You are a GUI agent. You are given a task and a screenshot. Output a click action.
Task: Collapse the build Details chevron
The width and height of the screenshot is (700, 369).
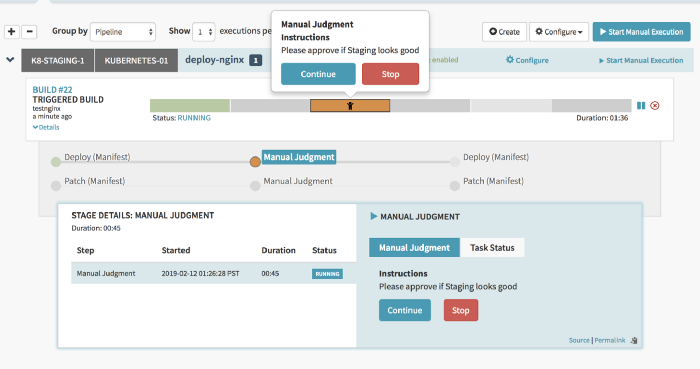click(x=35, y=128)
